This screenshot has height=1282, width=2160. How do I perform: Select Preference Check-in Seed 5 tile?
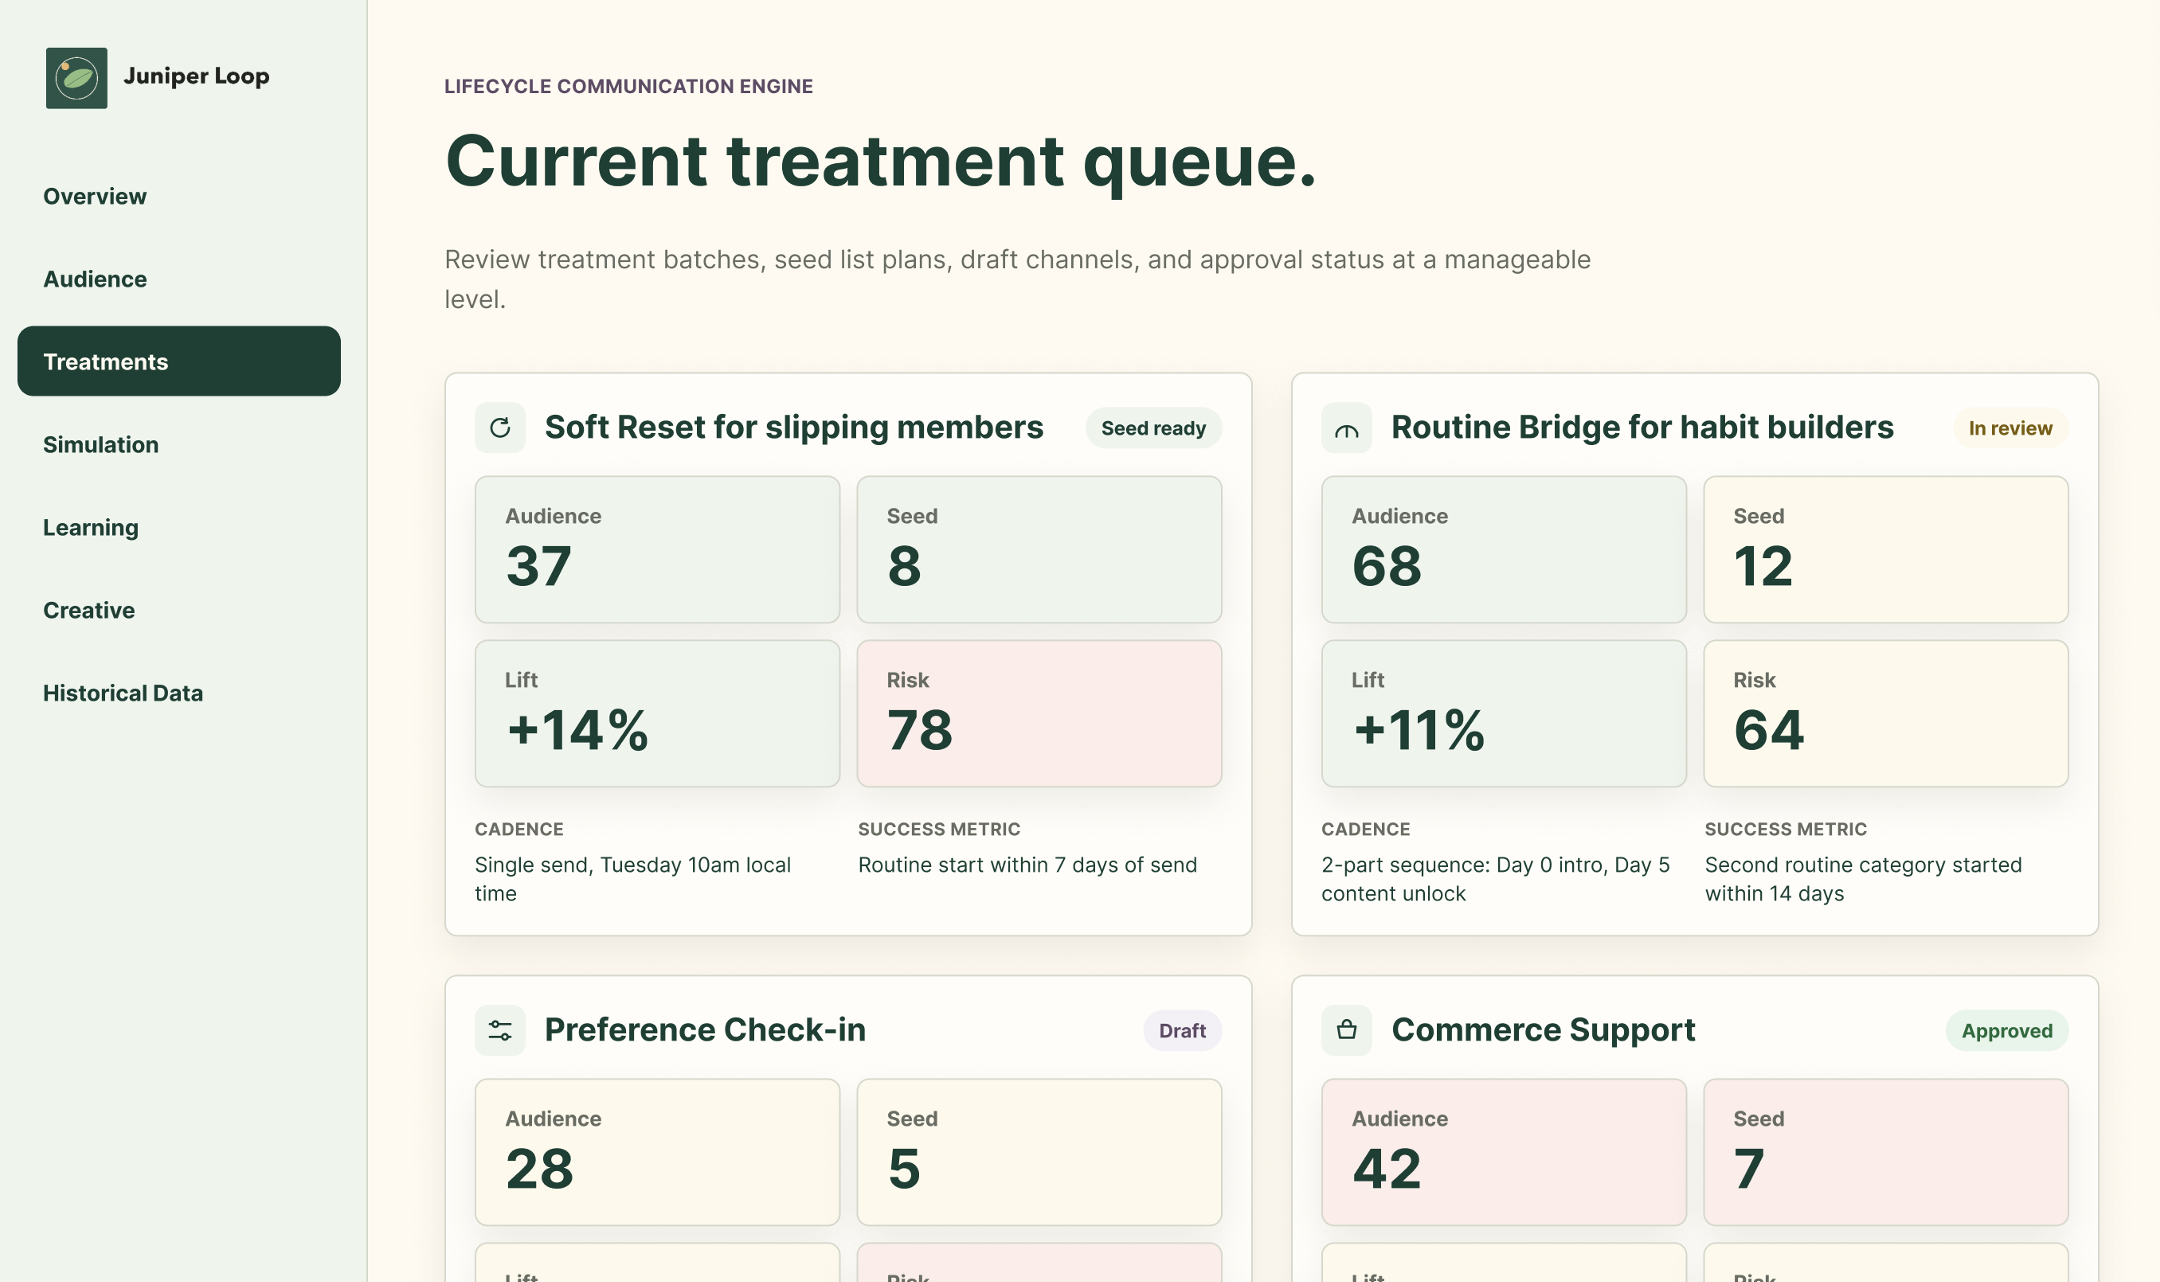[1039, 1152]
